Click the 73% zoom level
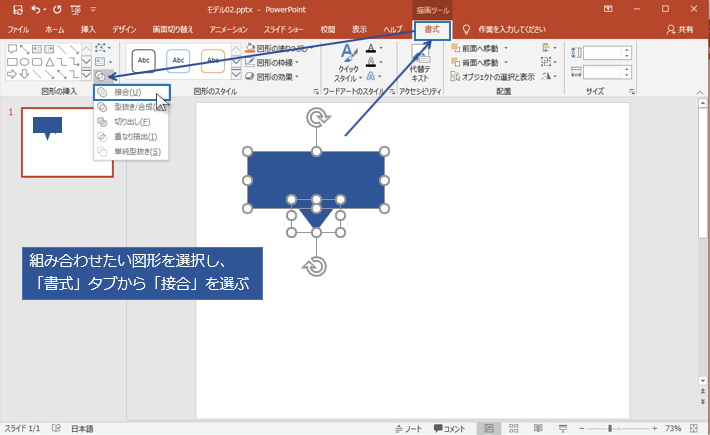This screenshot has height=435, width=710. point(673,428)
